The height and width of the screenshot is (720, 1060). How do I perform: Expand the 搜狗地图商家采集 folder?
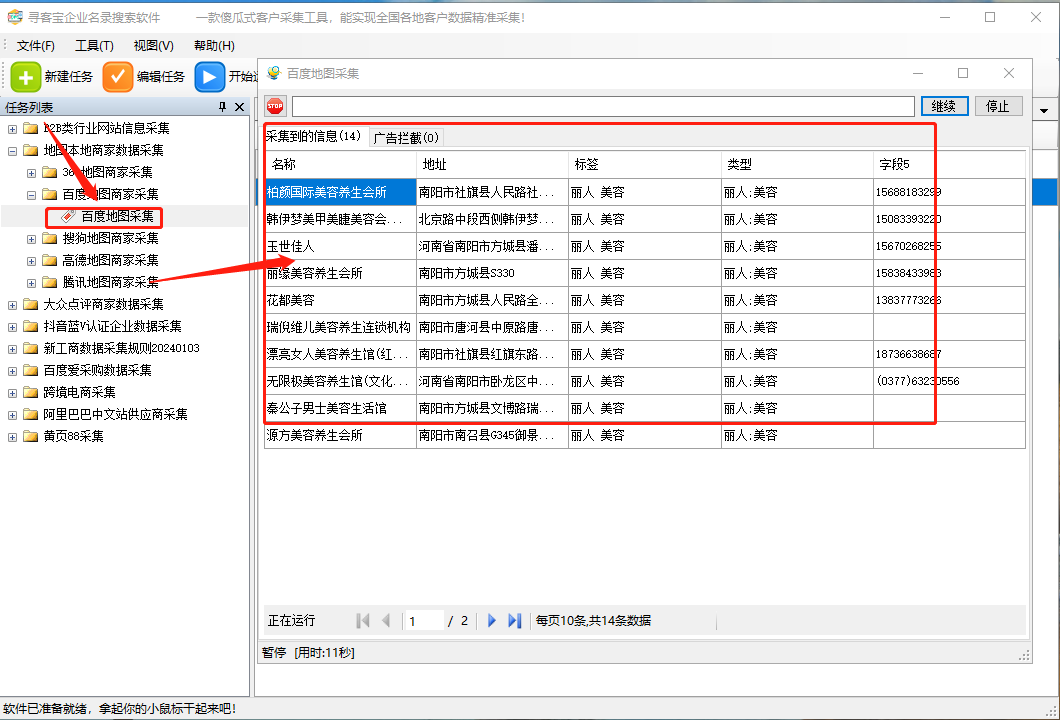31,238
